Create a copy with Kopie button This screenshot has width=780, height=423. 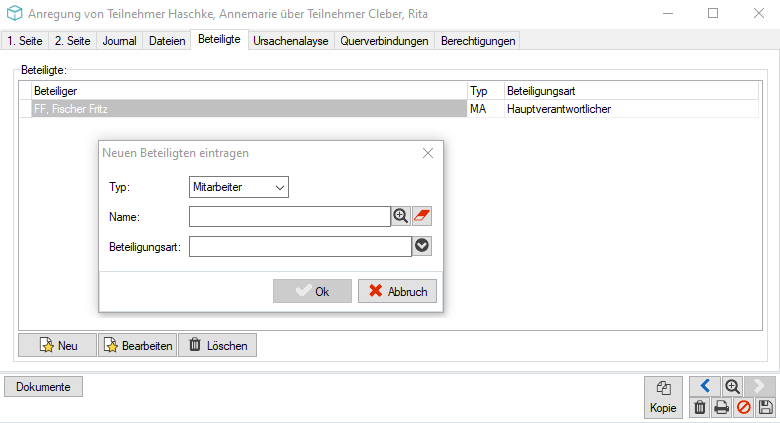coord(663,397)
